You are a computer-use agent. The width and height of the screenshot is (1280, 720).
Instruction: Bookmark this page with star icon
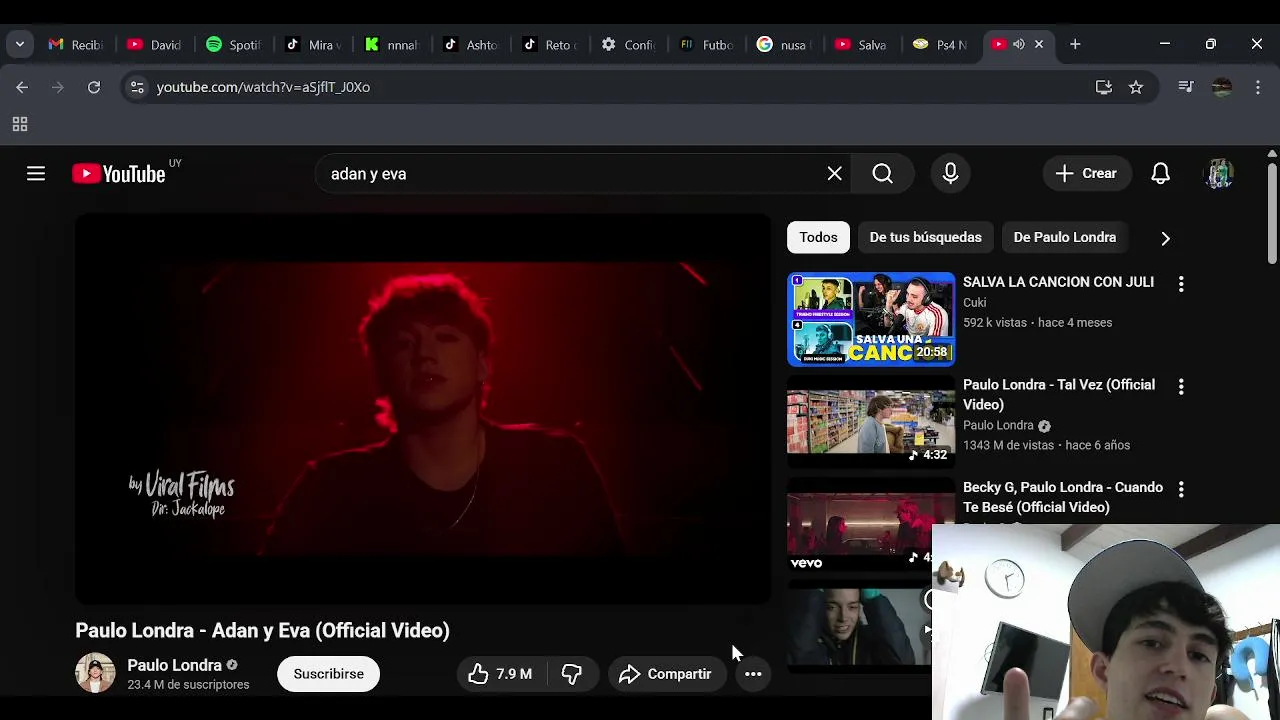click(1136, 87)
